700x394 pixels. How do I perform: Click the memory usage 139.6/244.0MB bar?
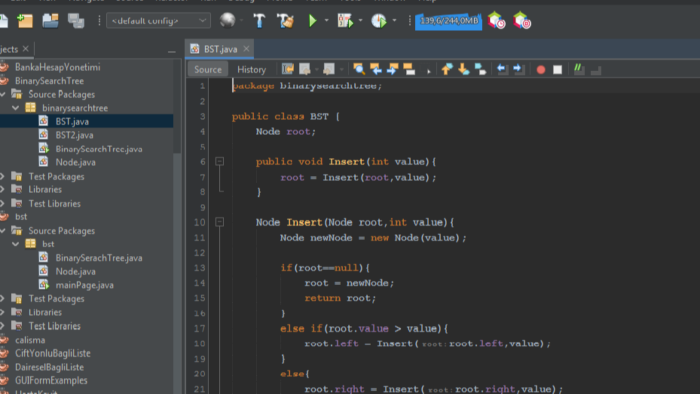(x=448, y=21)
